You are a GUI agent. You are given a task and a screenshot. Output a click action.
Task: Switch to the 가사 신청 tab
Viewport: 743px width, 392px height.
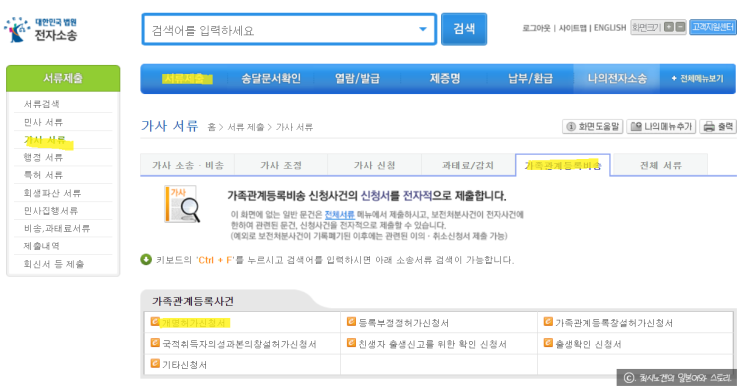pyautogui.click(x=374, y=165)
